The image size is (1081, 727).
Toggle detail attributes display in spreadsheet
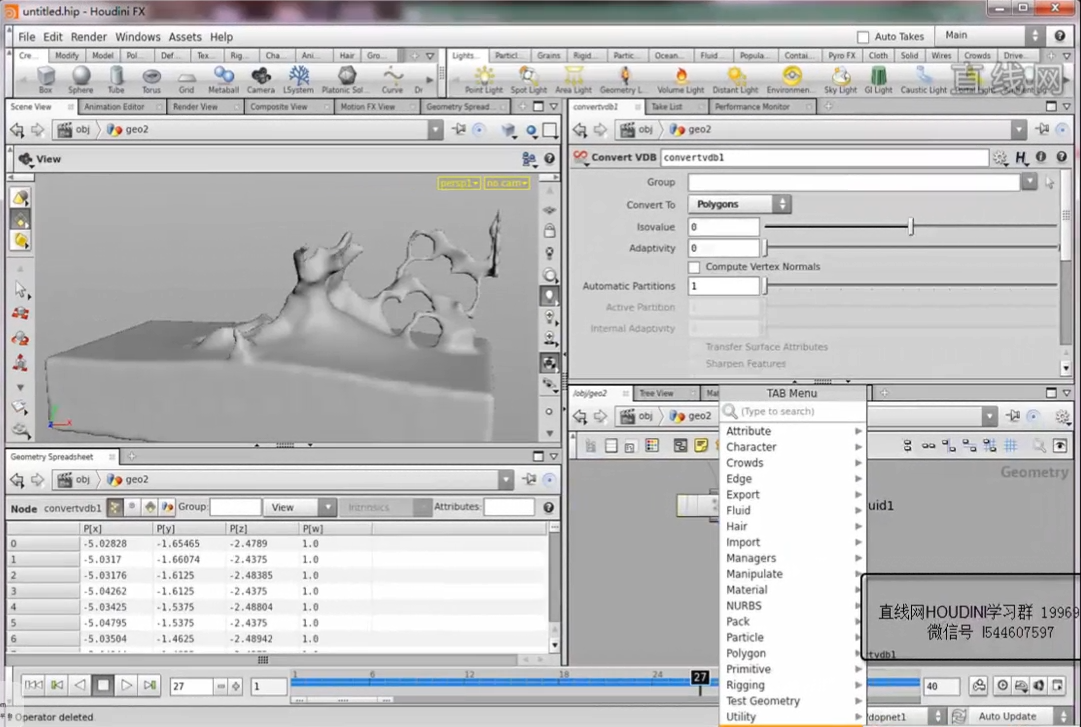click(x=167, y=507)
